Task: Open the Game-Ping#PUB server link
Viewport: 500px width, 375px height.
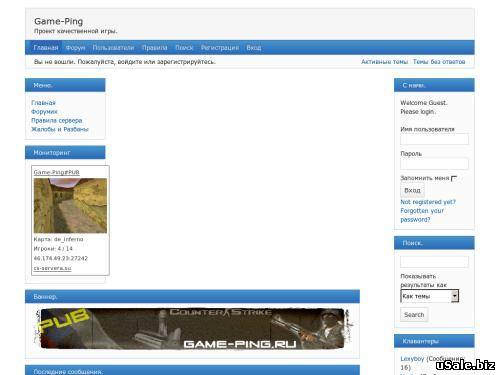Action: tap(57, 172)
